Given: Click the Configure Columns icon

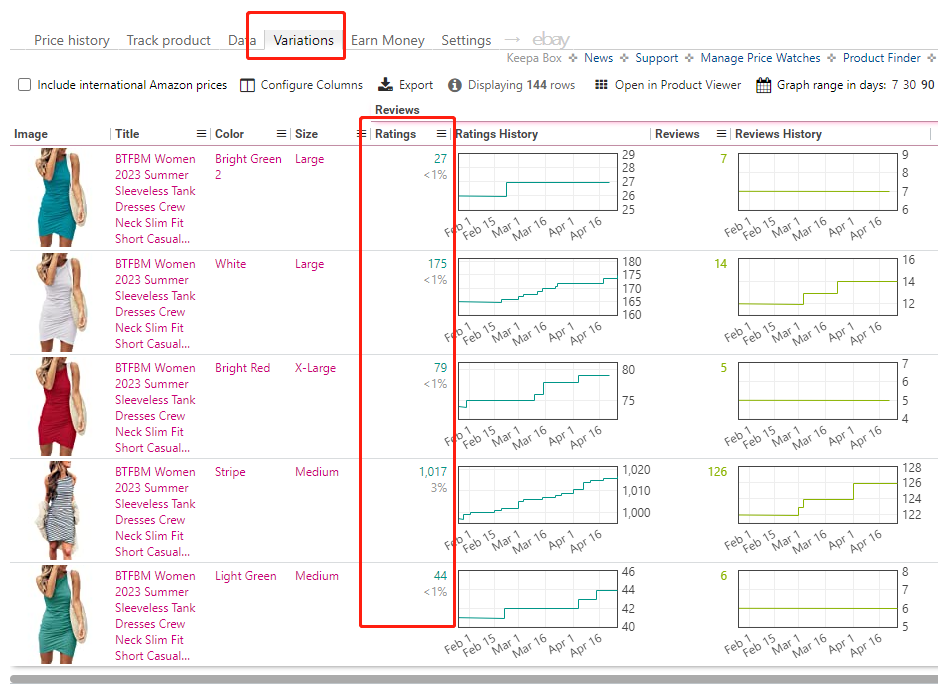Looking at the screenshot, I should [x=248, y=85].
